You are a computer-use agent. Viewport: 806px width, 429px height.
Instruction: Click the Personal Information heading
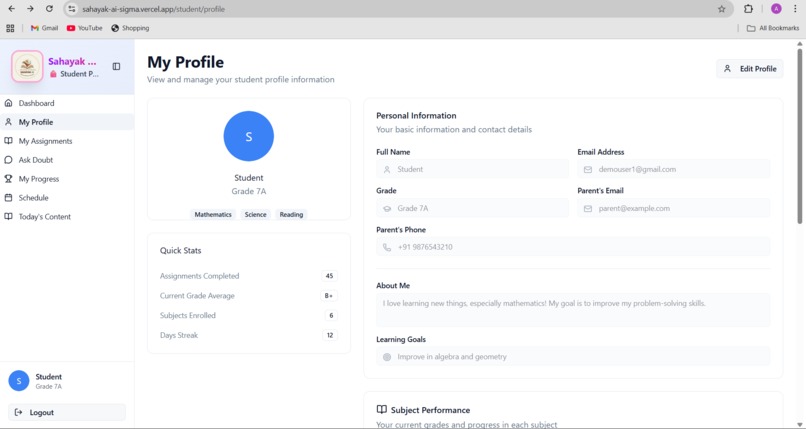[x=416, y=116]
